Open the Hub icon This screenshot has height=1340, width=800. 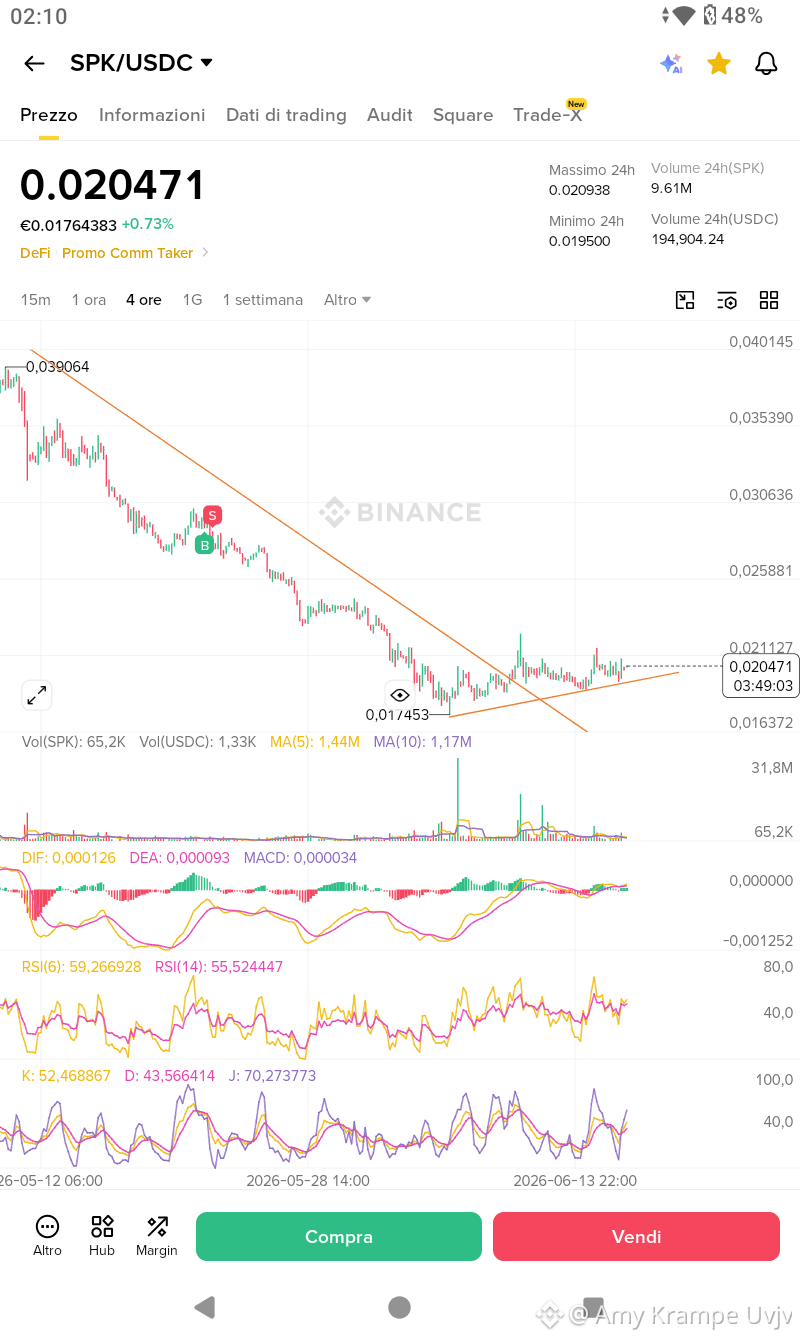coord(102,1236)
